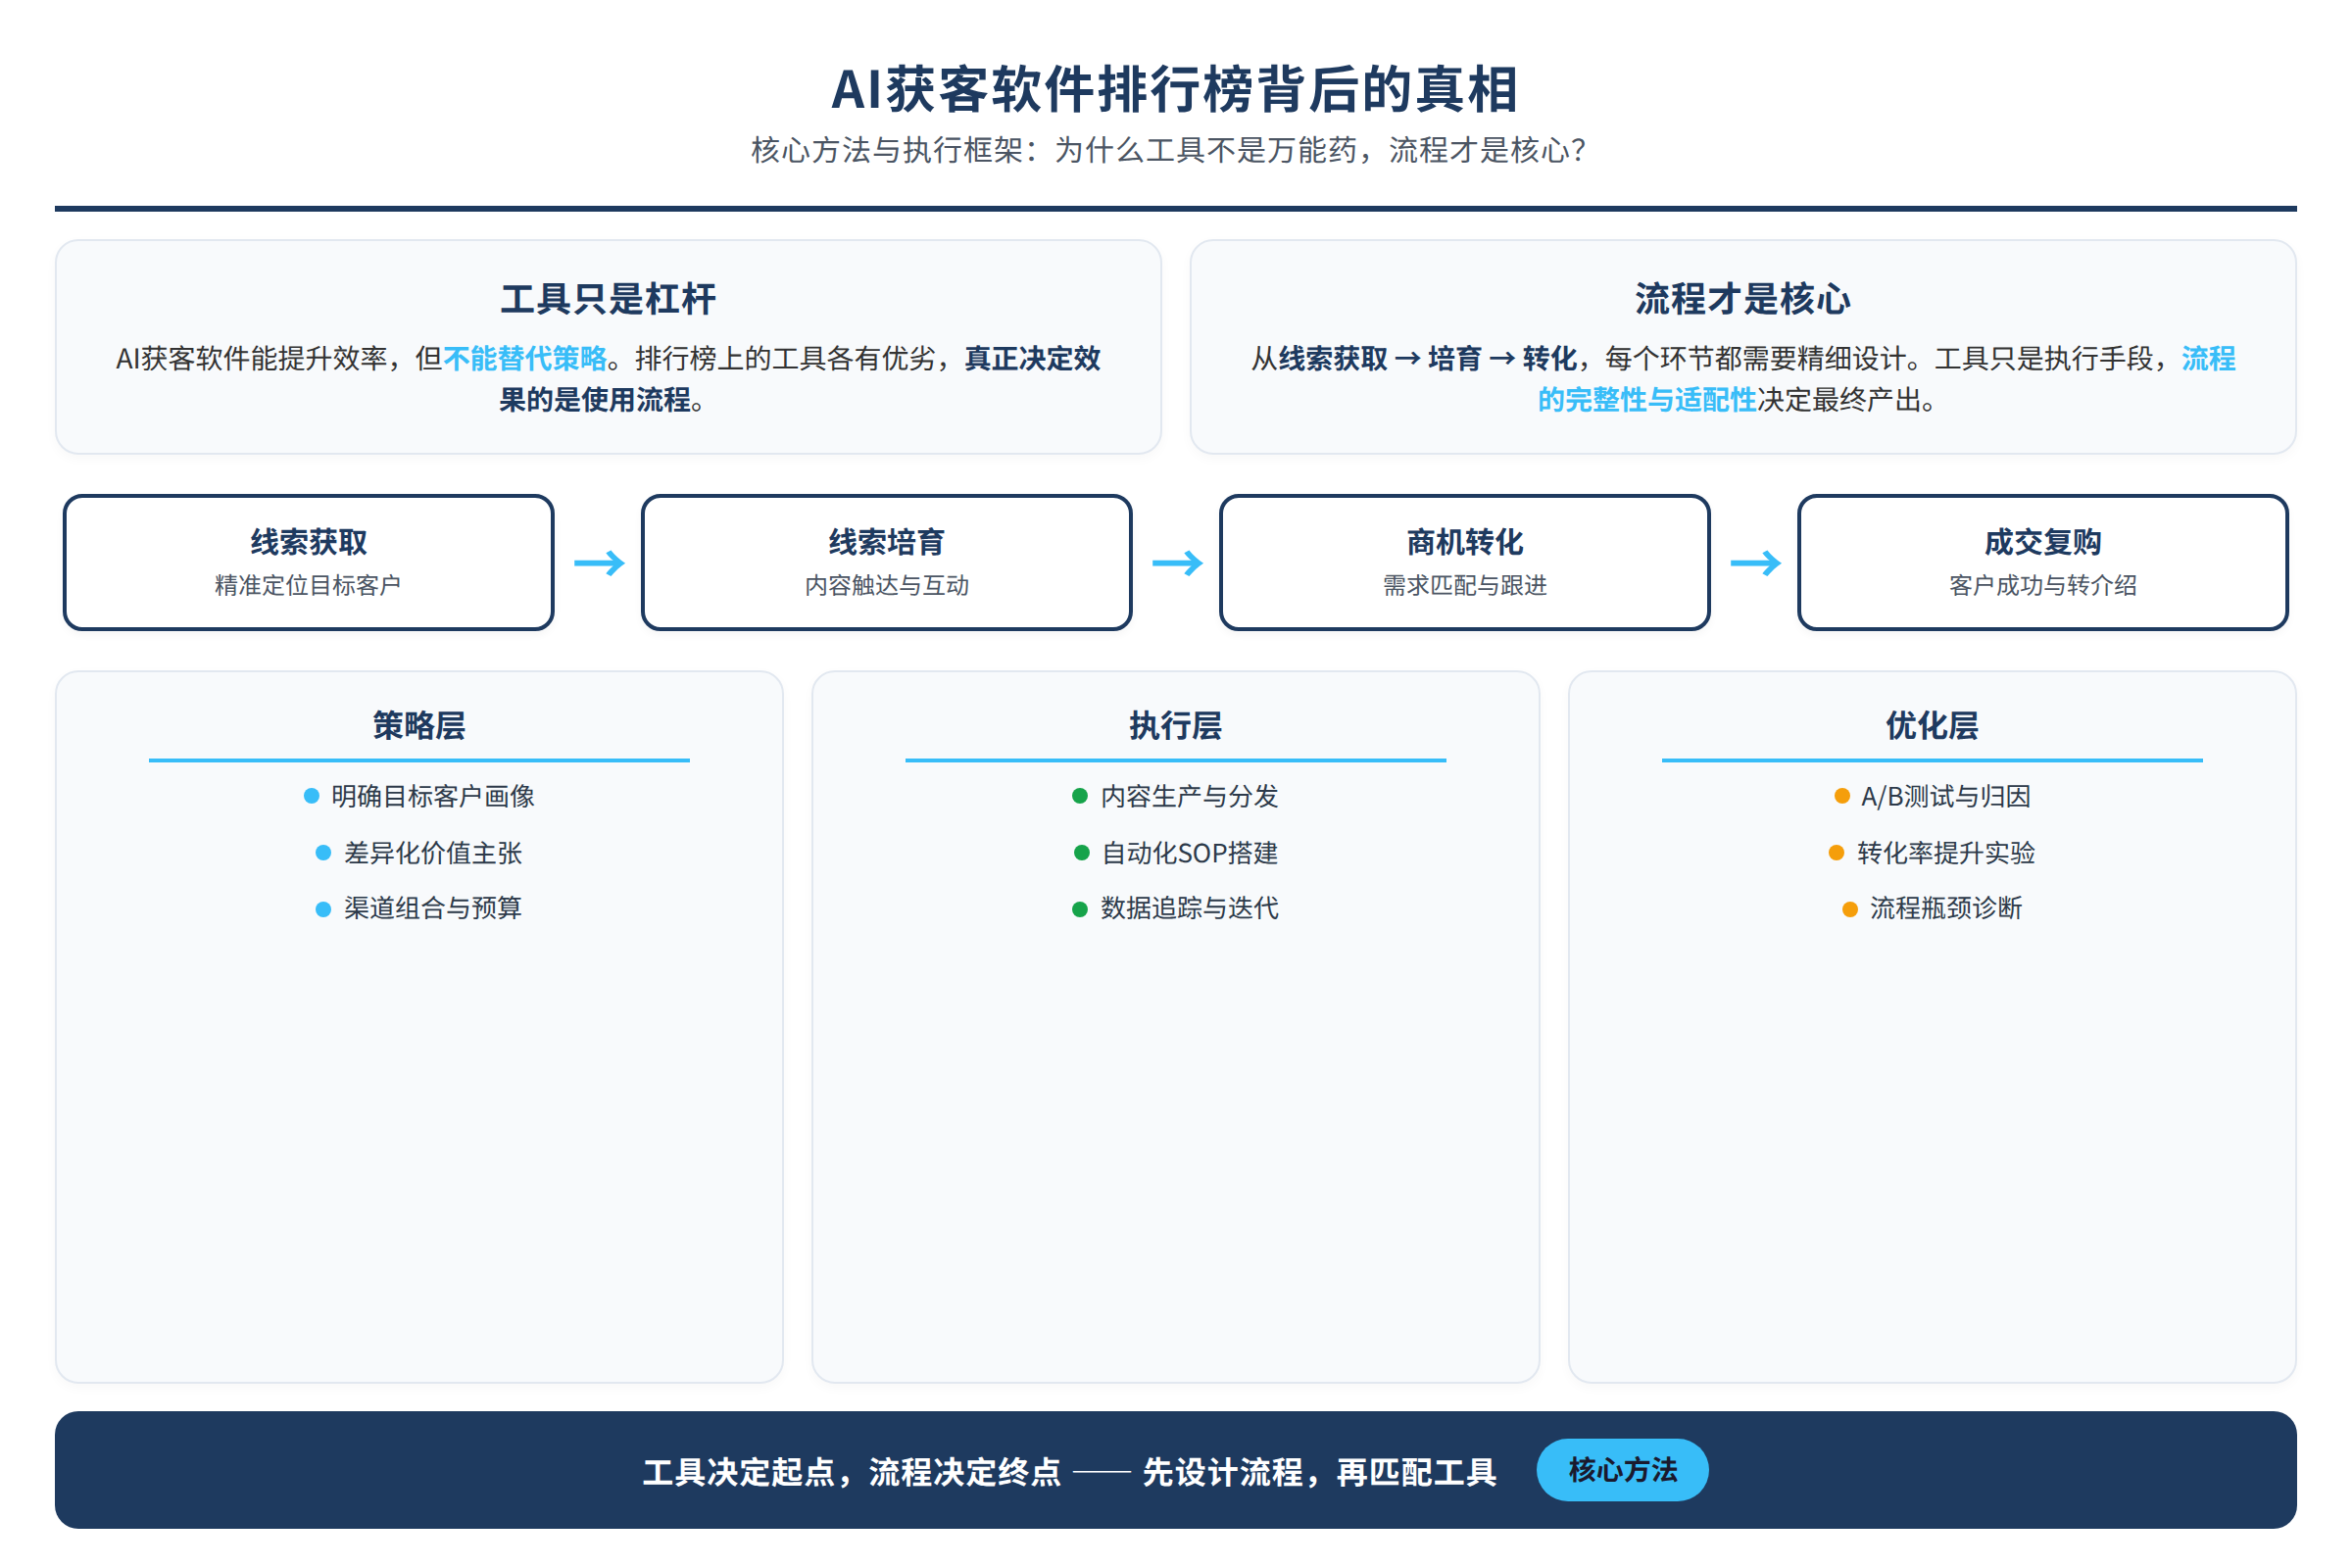
Task: Select the 成交复购 process box
Action: [2042, 562]
